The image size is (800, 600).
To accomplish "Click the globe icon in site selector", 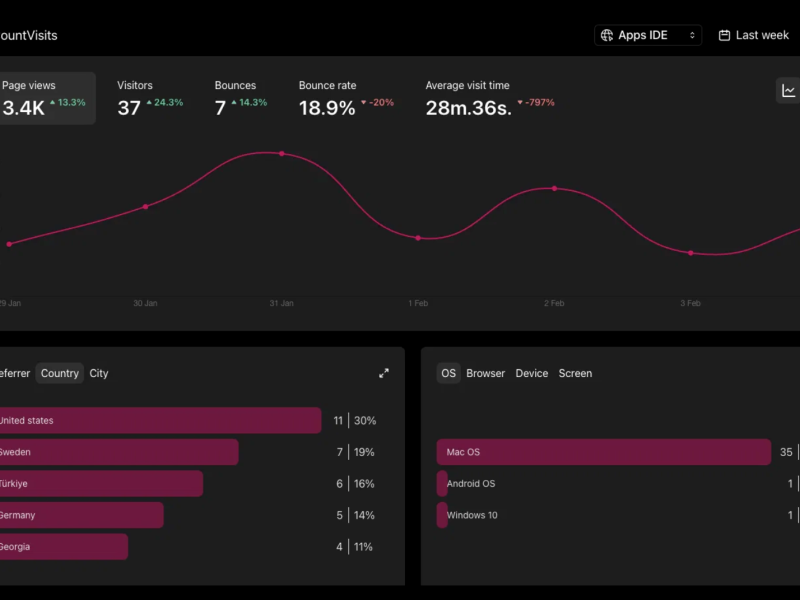I will point(607,35).
